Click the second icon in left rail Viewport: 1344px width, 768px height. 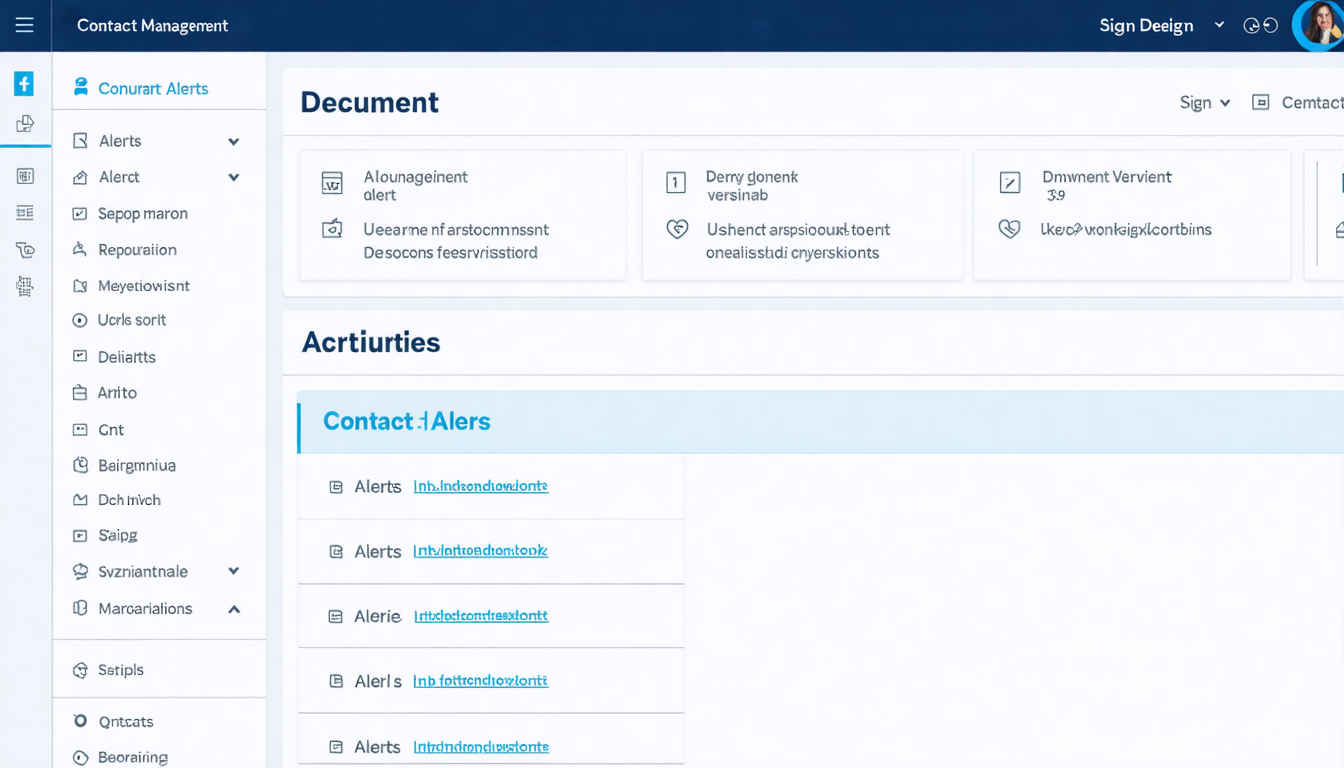pyautogui.click(x=25, y=124)
